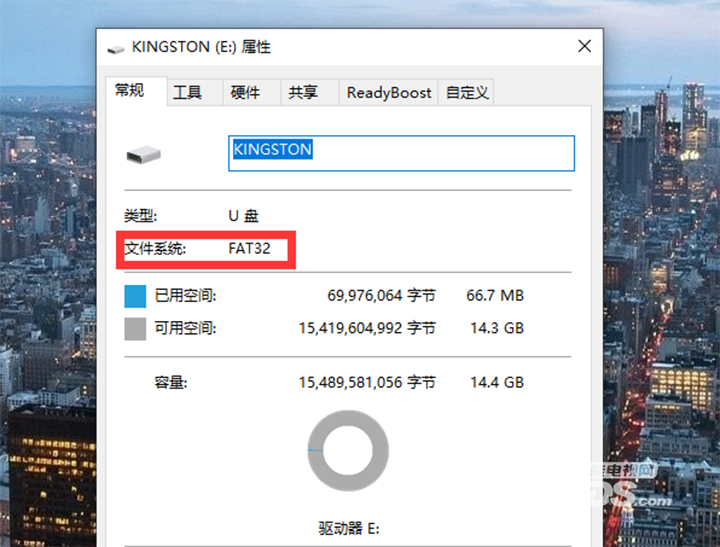Image resolution: width=720 pixels, height=547 pixels.
Task: Switch to the 常规 tab
Action: coord(130,91)
